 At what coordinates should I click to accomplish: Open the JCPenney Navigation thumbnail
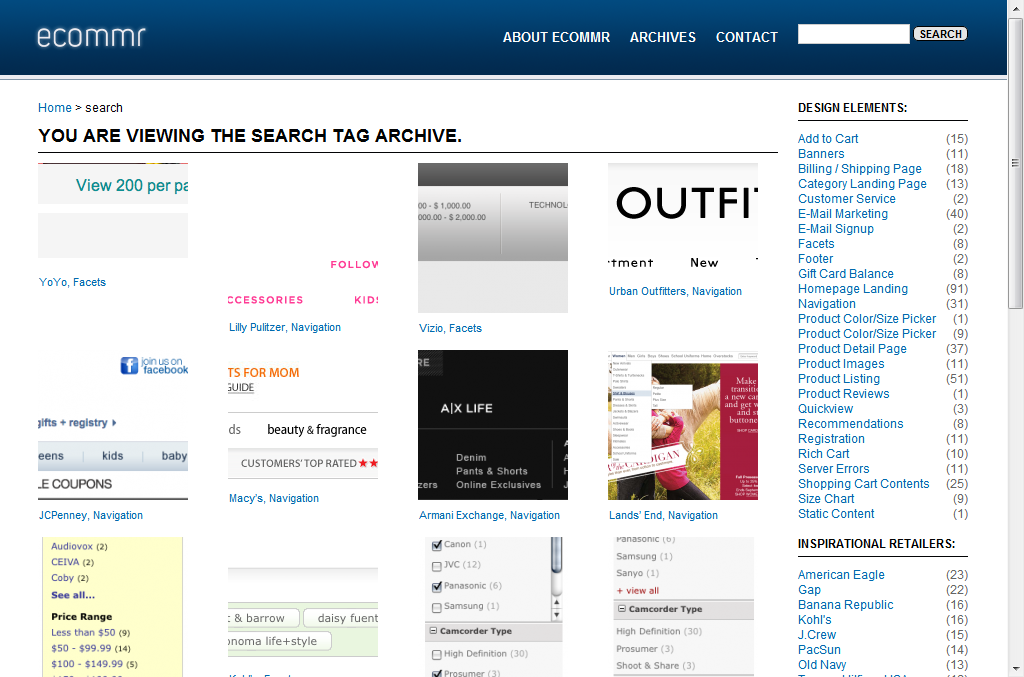click(x=113, y=425)
